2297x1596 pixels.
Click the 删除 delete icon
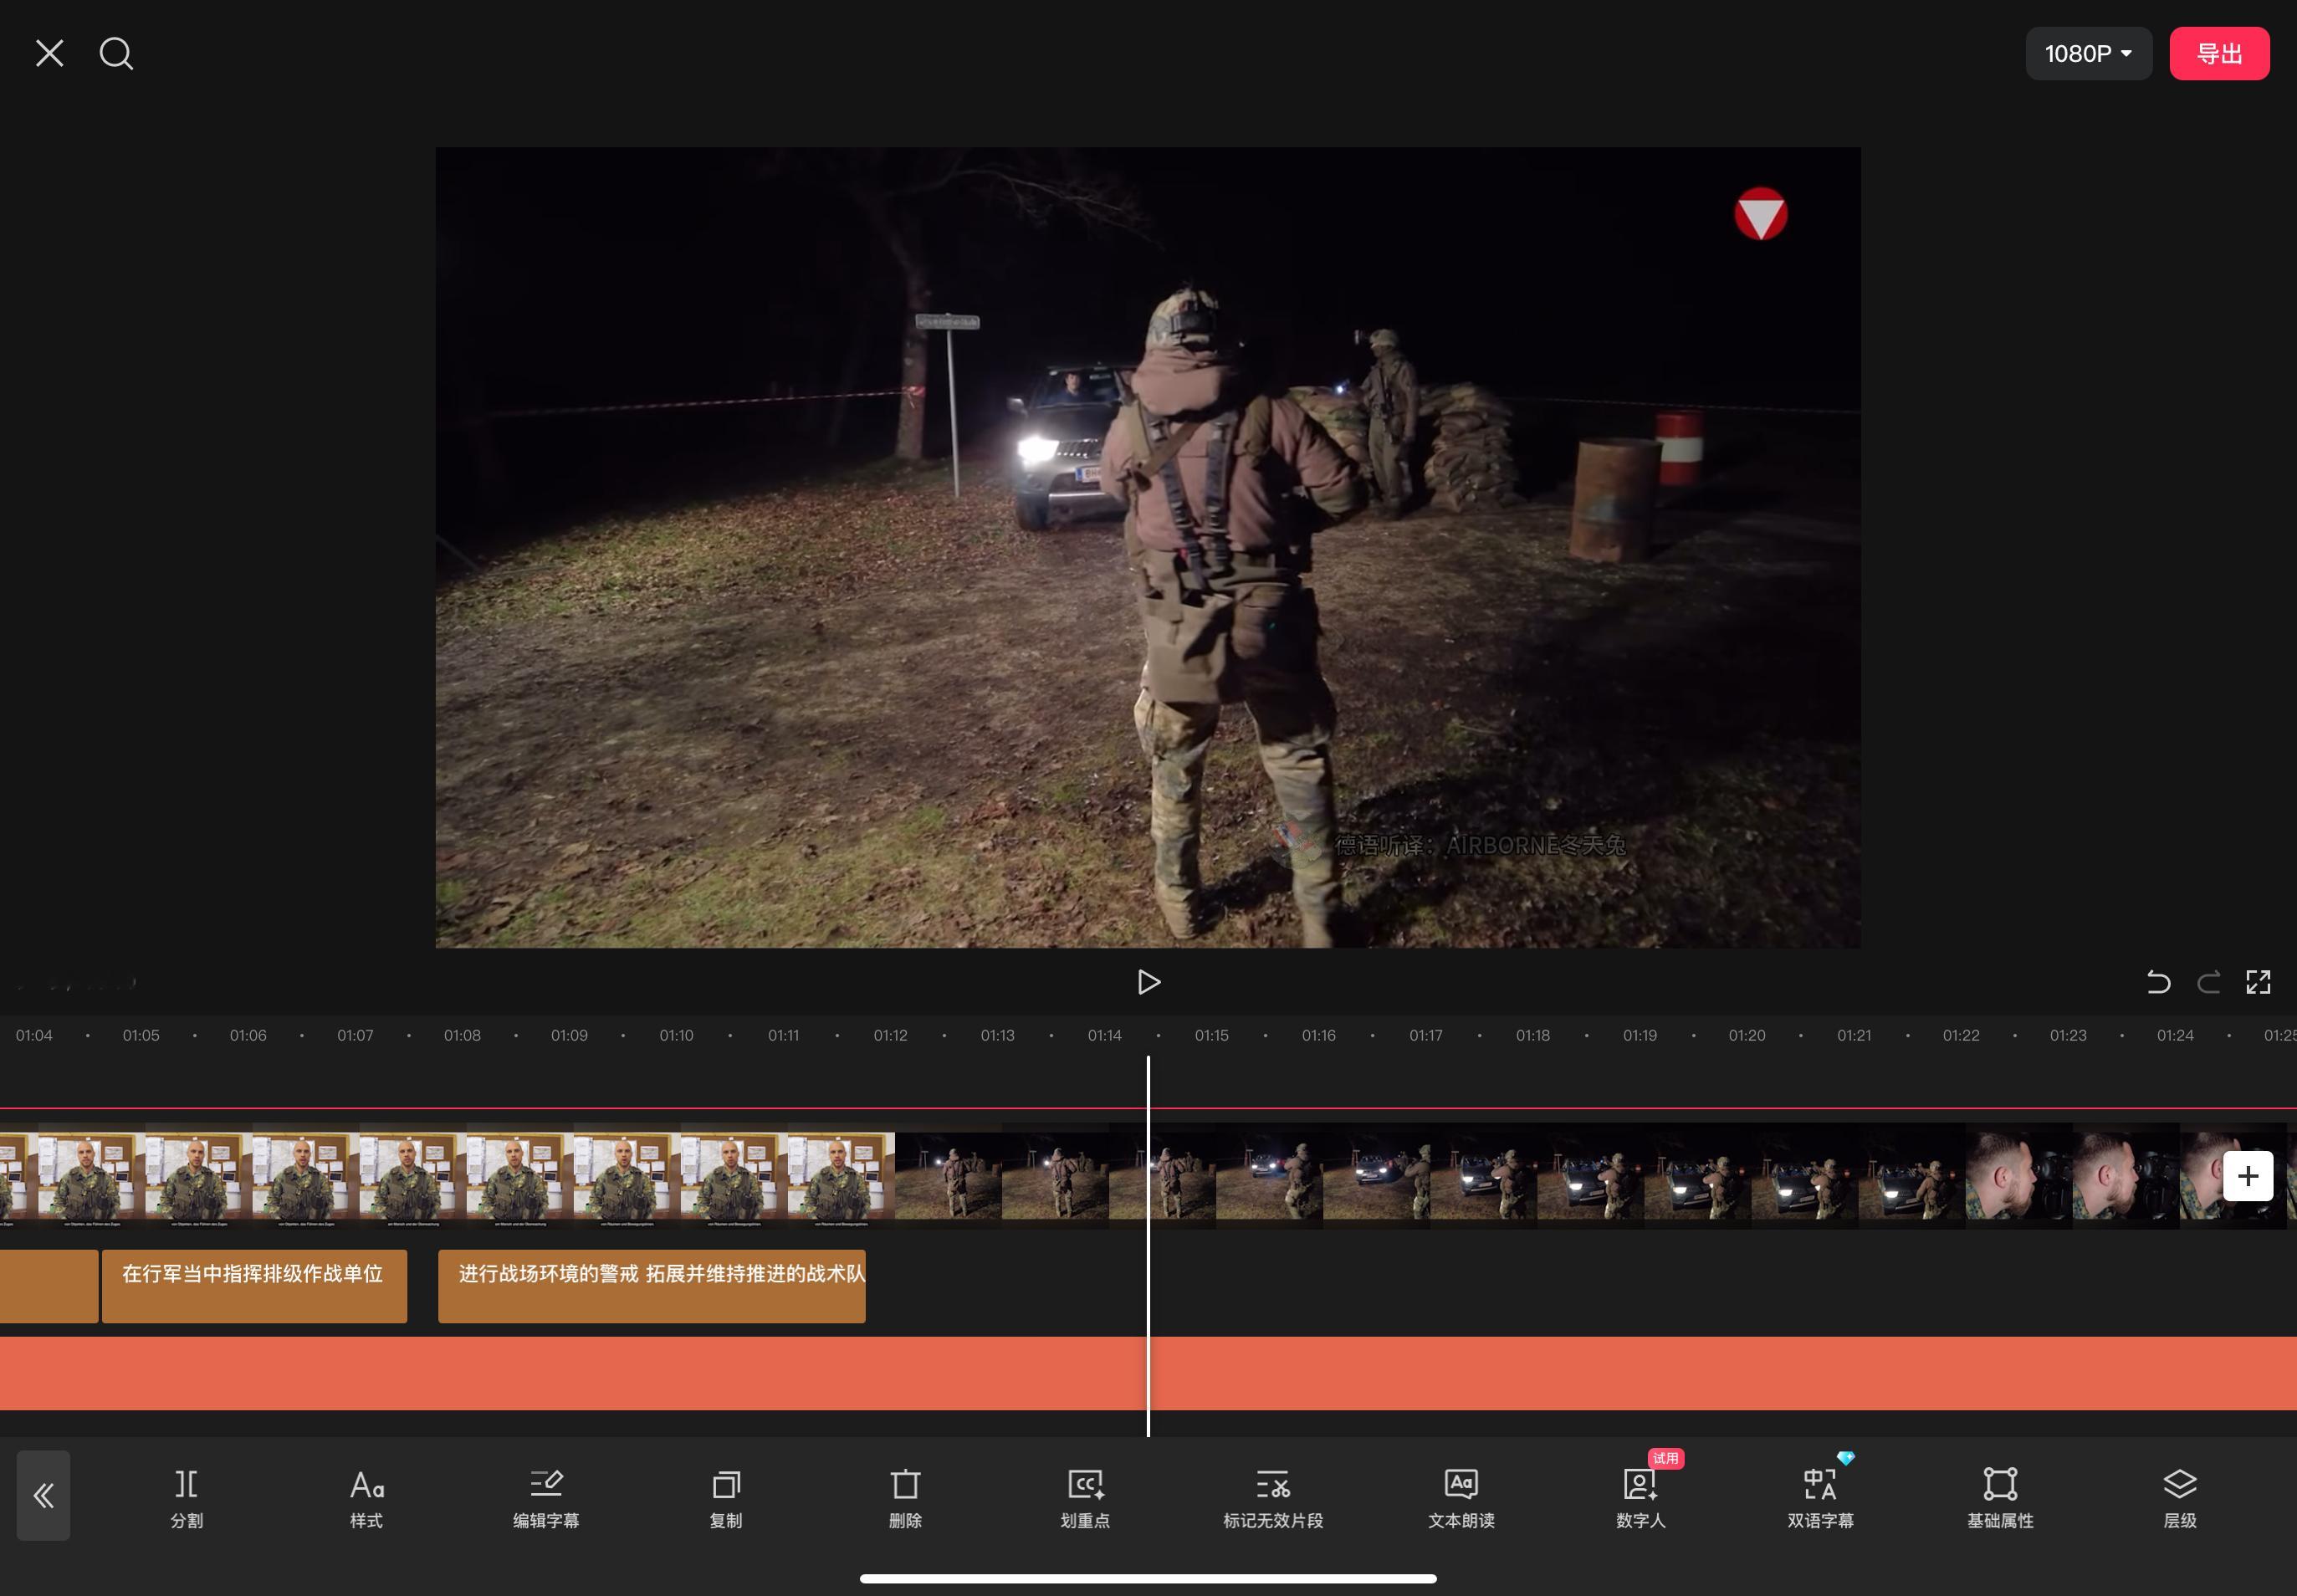pos(905,1497)
